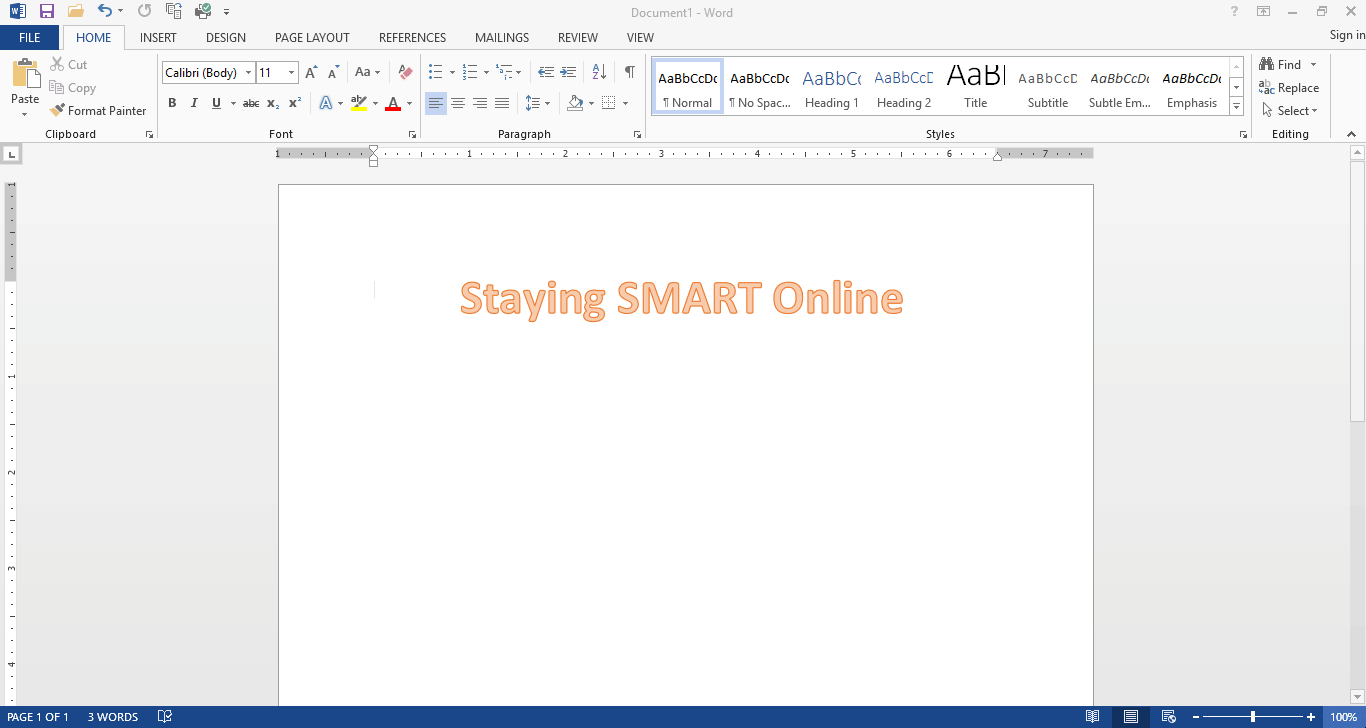
Task: Set Align Left paragraph alignment
Action: point(436,103)
